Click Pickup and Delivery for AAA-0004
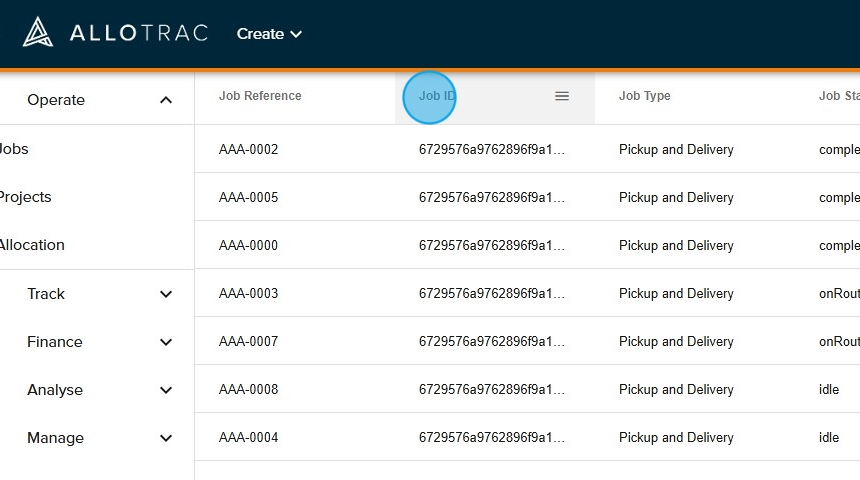860x480 pixels. [x=676, y=438]
